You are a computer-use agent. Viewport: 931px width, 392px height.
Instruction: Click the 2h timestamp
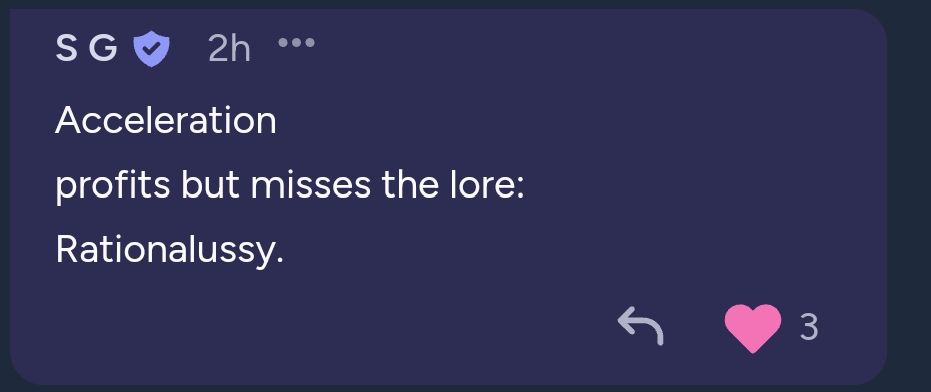(229, 49)
